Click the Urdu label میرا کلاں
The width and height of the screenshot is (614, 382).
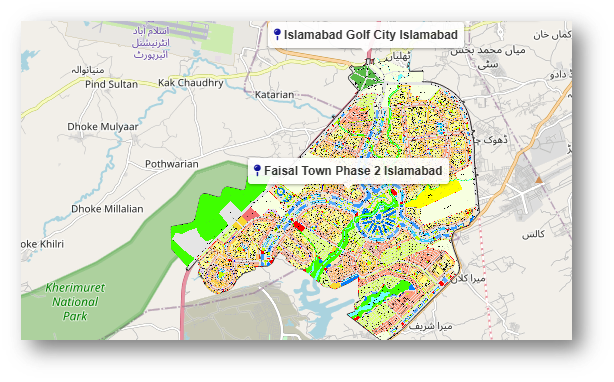(x=468, y=278)
